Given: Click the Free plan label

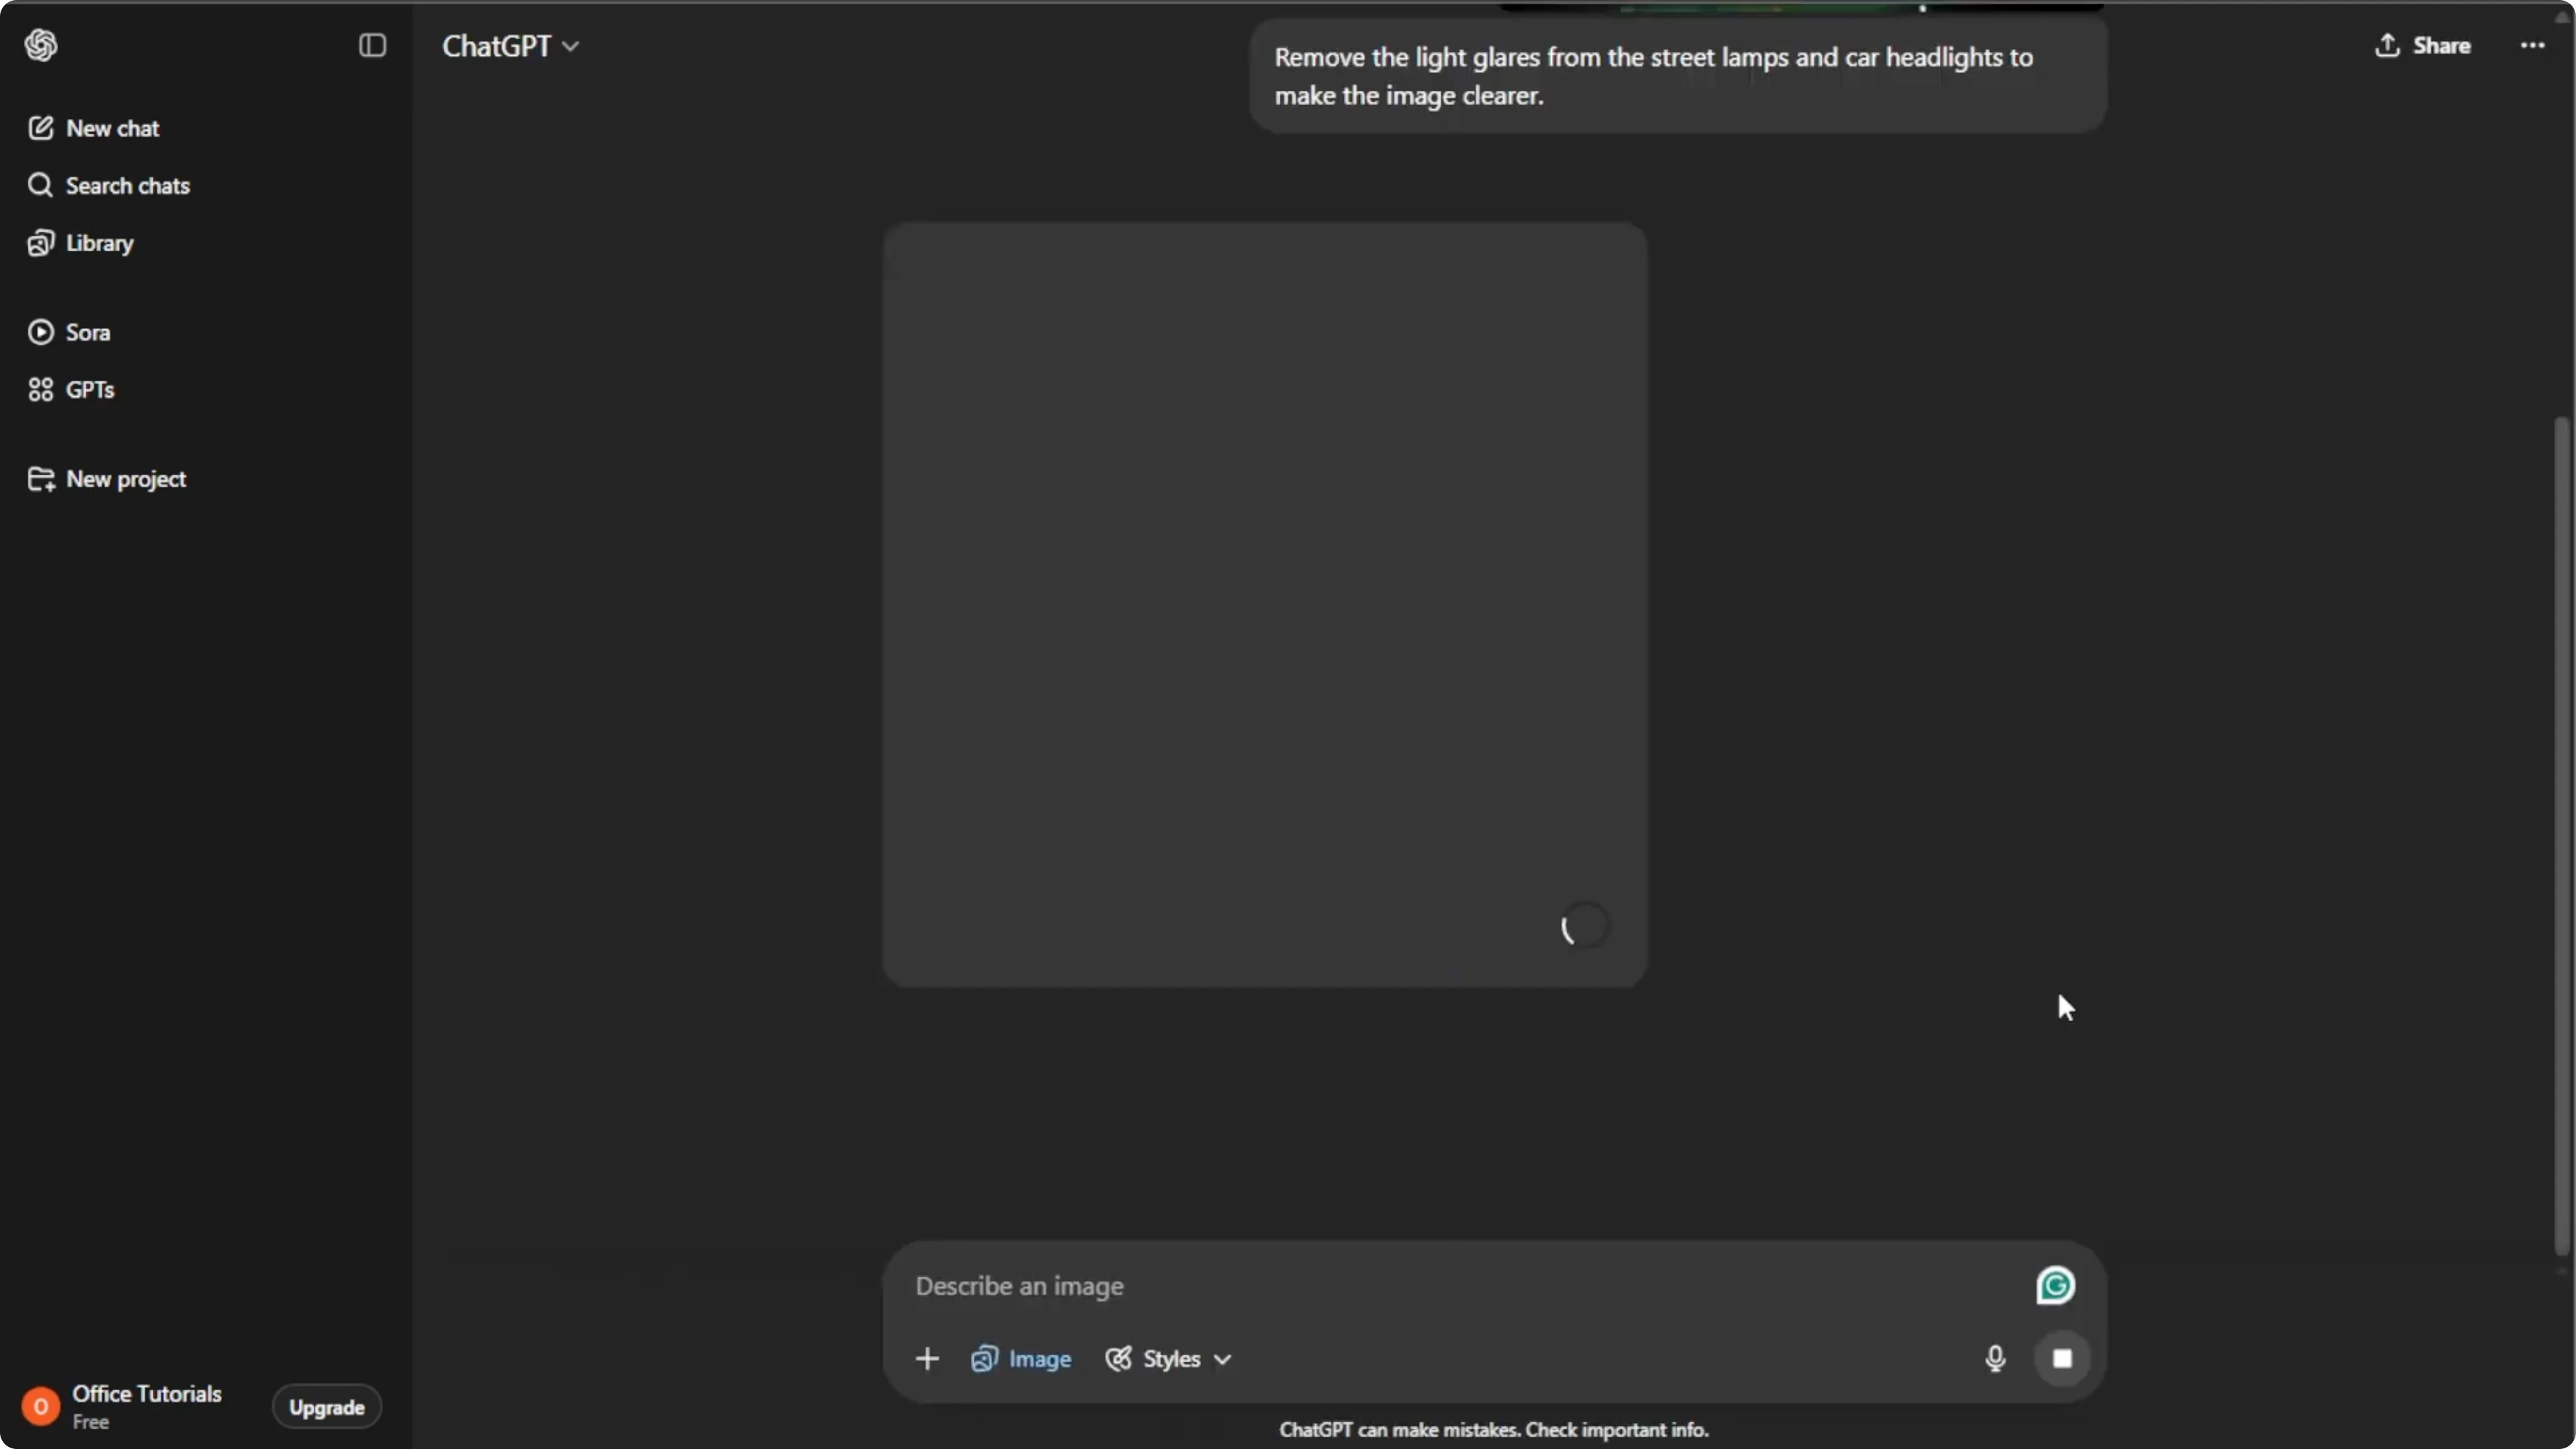Looking at the screenshot, I should [90, 1422].
